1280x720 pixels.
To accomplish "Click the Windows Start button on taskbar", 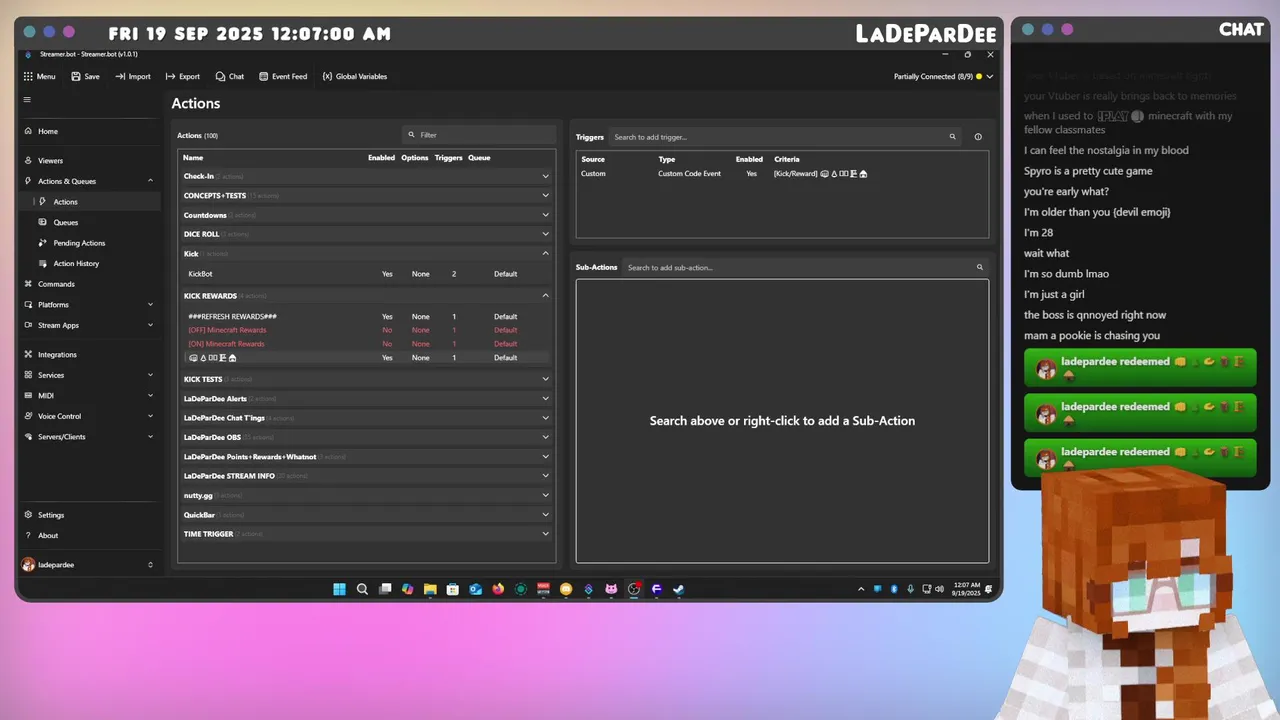I will pos(339,589).
